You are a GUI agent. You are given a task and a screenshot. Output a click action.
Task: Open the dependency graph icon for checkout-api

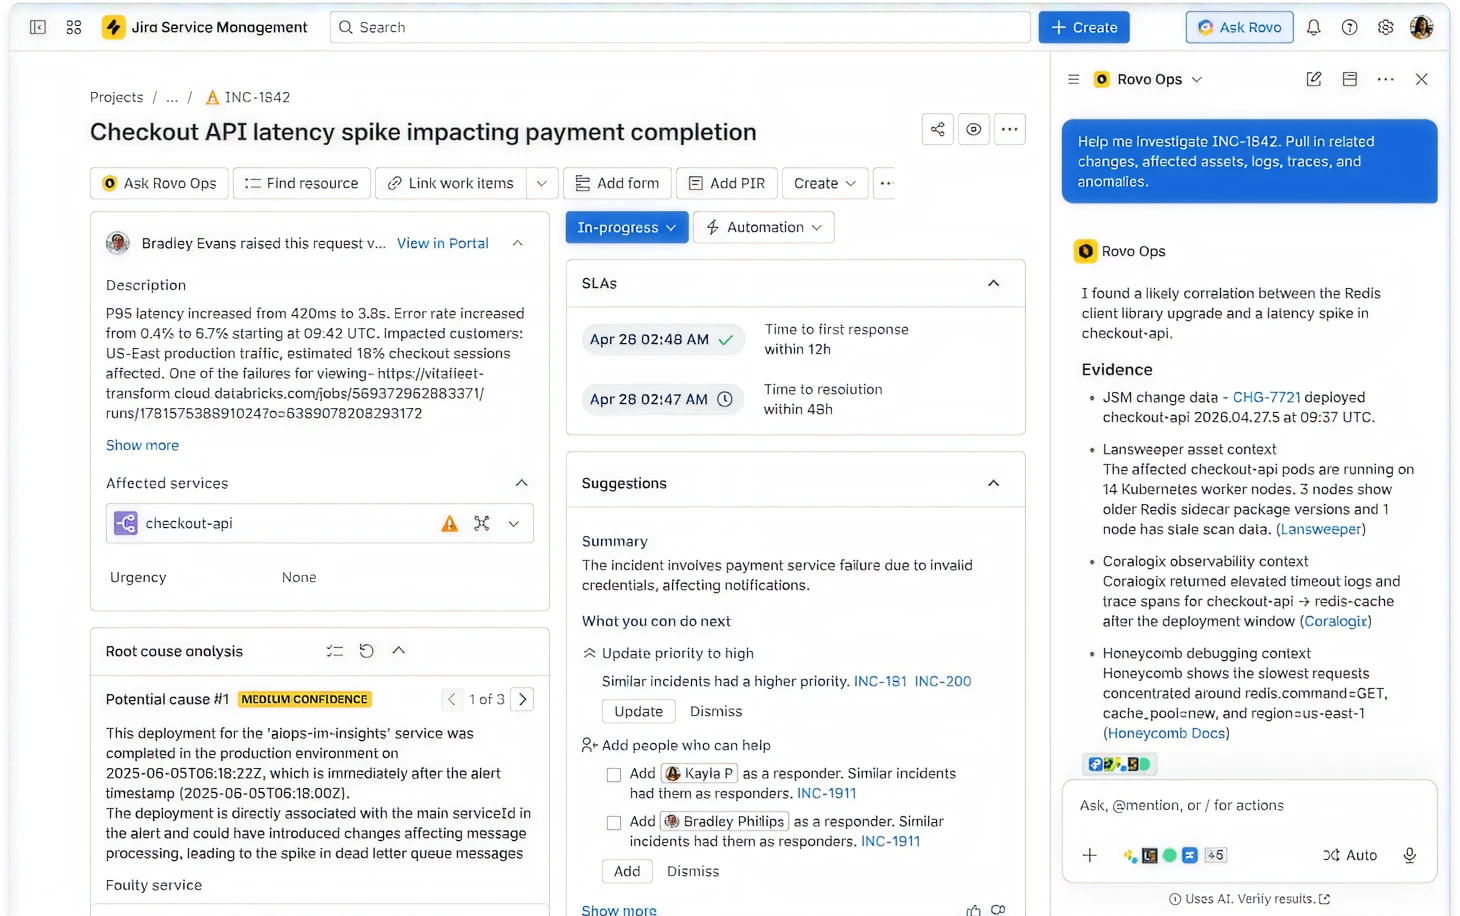click(482, 523)
